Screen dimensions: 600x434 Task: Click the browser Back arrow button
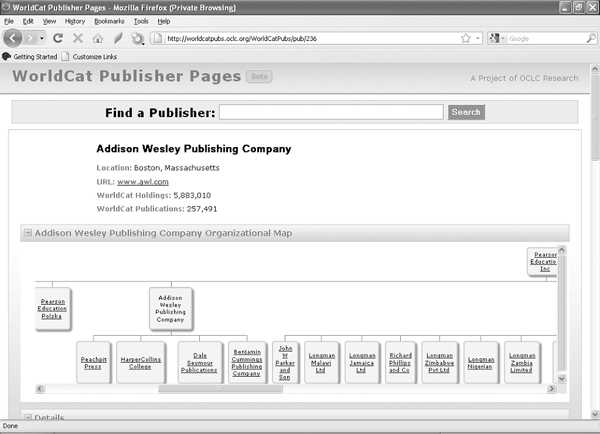coord(14,38)
